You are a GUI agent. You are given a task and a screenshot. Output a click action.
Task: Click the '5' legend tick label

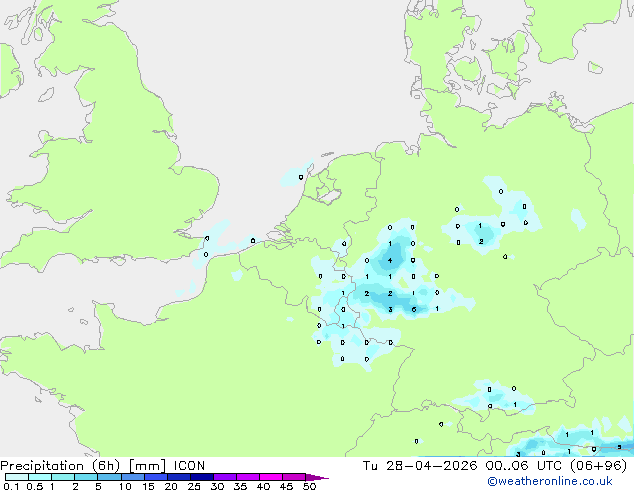coord(98,486)
